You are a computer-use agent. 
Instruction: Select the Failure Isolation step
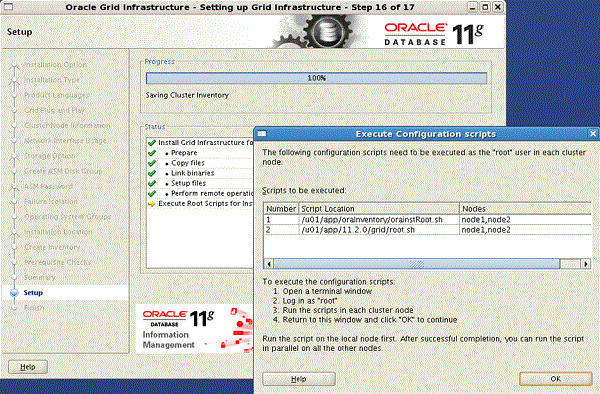coord(51,201)
